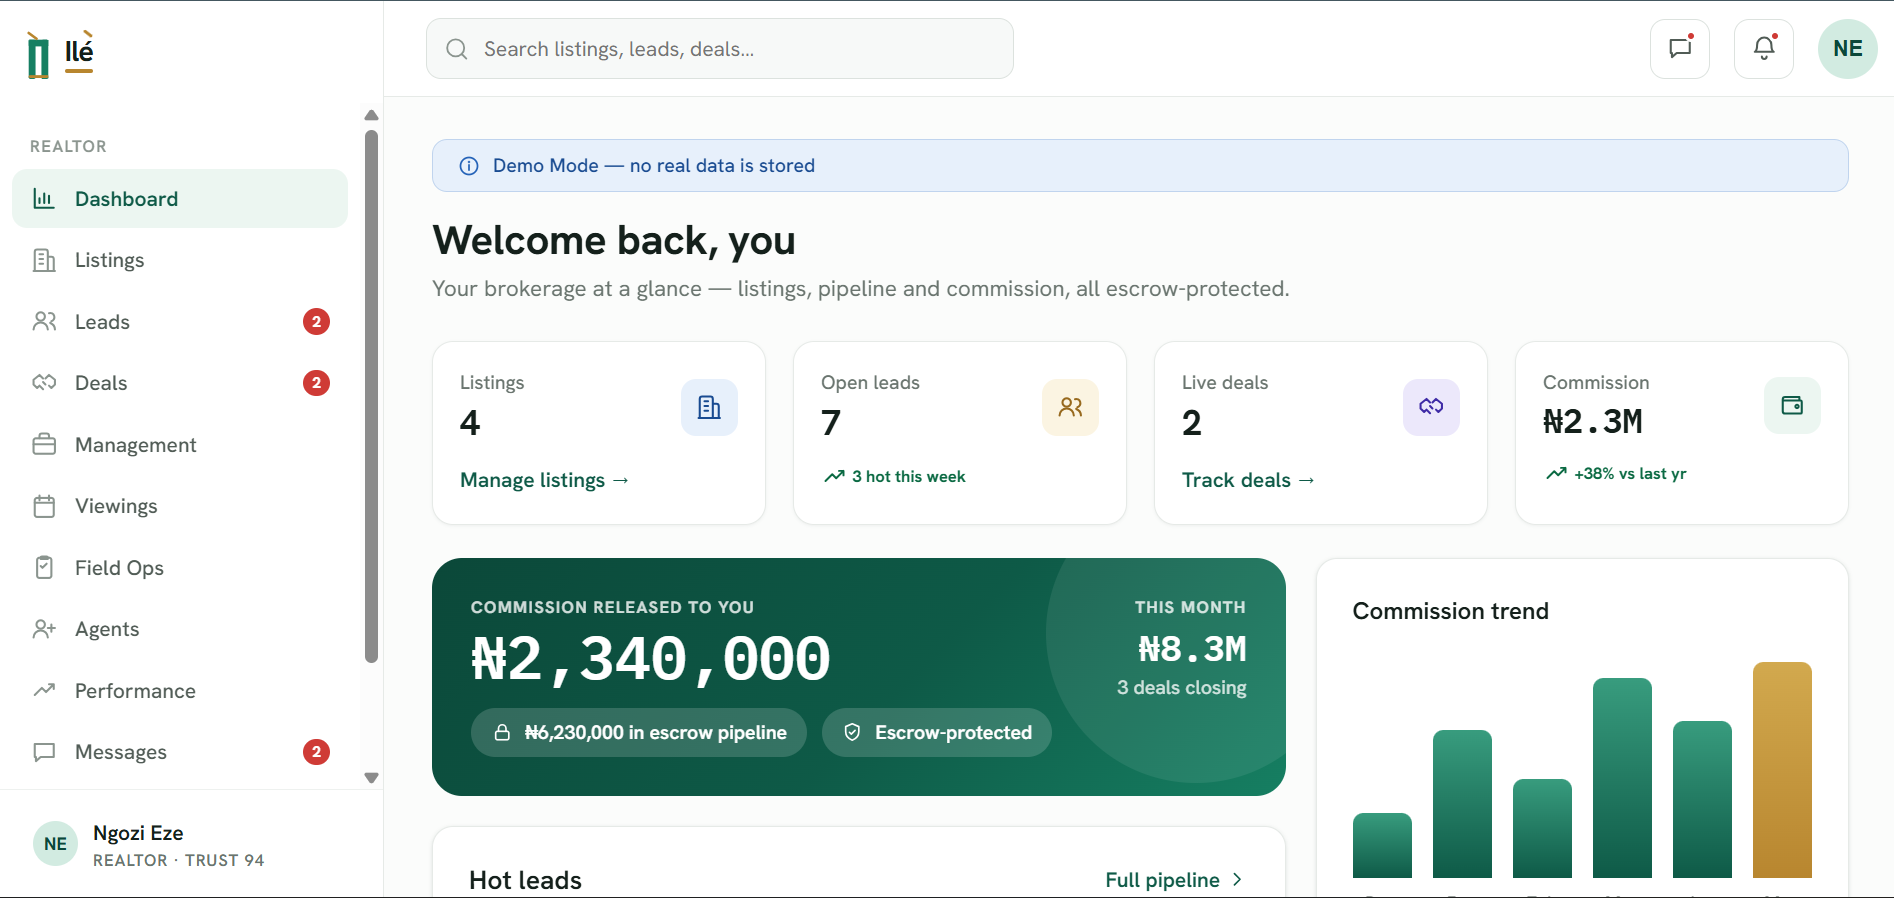Click the sidebar scrollbar up arrow
1894x898 pixels.
[x=371, y=115]
